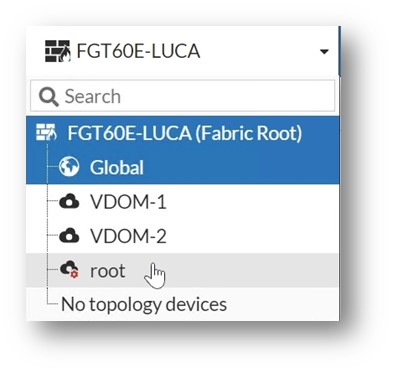Switch to VDOM-2
Viewport: 393px width, 373px height.
pyautogui.click(x=128, y=236)
